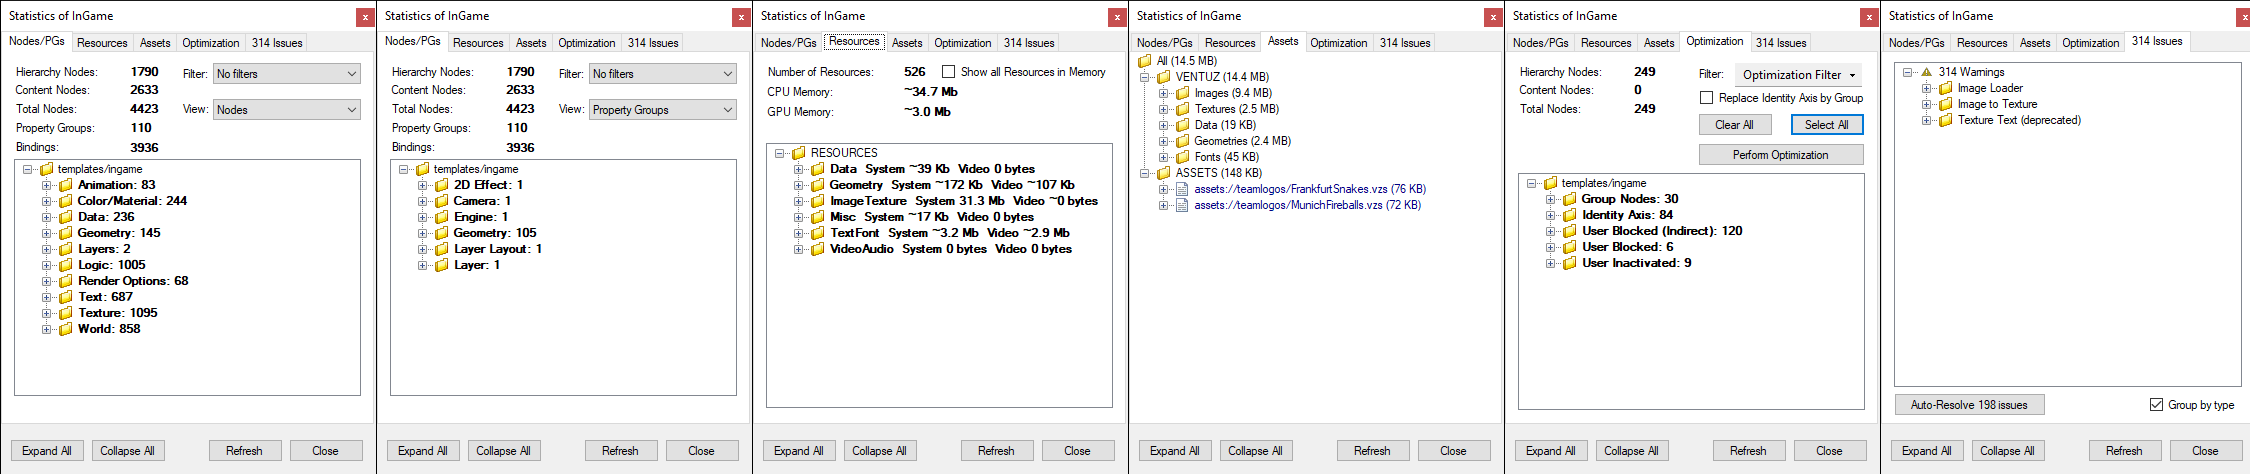Select the User Blocked (Indirect): 120 item
The image size is (2250, 474).
click(x=1661, y=231)
